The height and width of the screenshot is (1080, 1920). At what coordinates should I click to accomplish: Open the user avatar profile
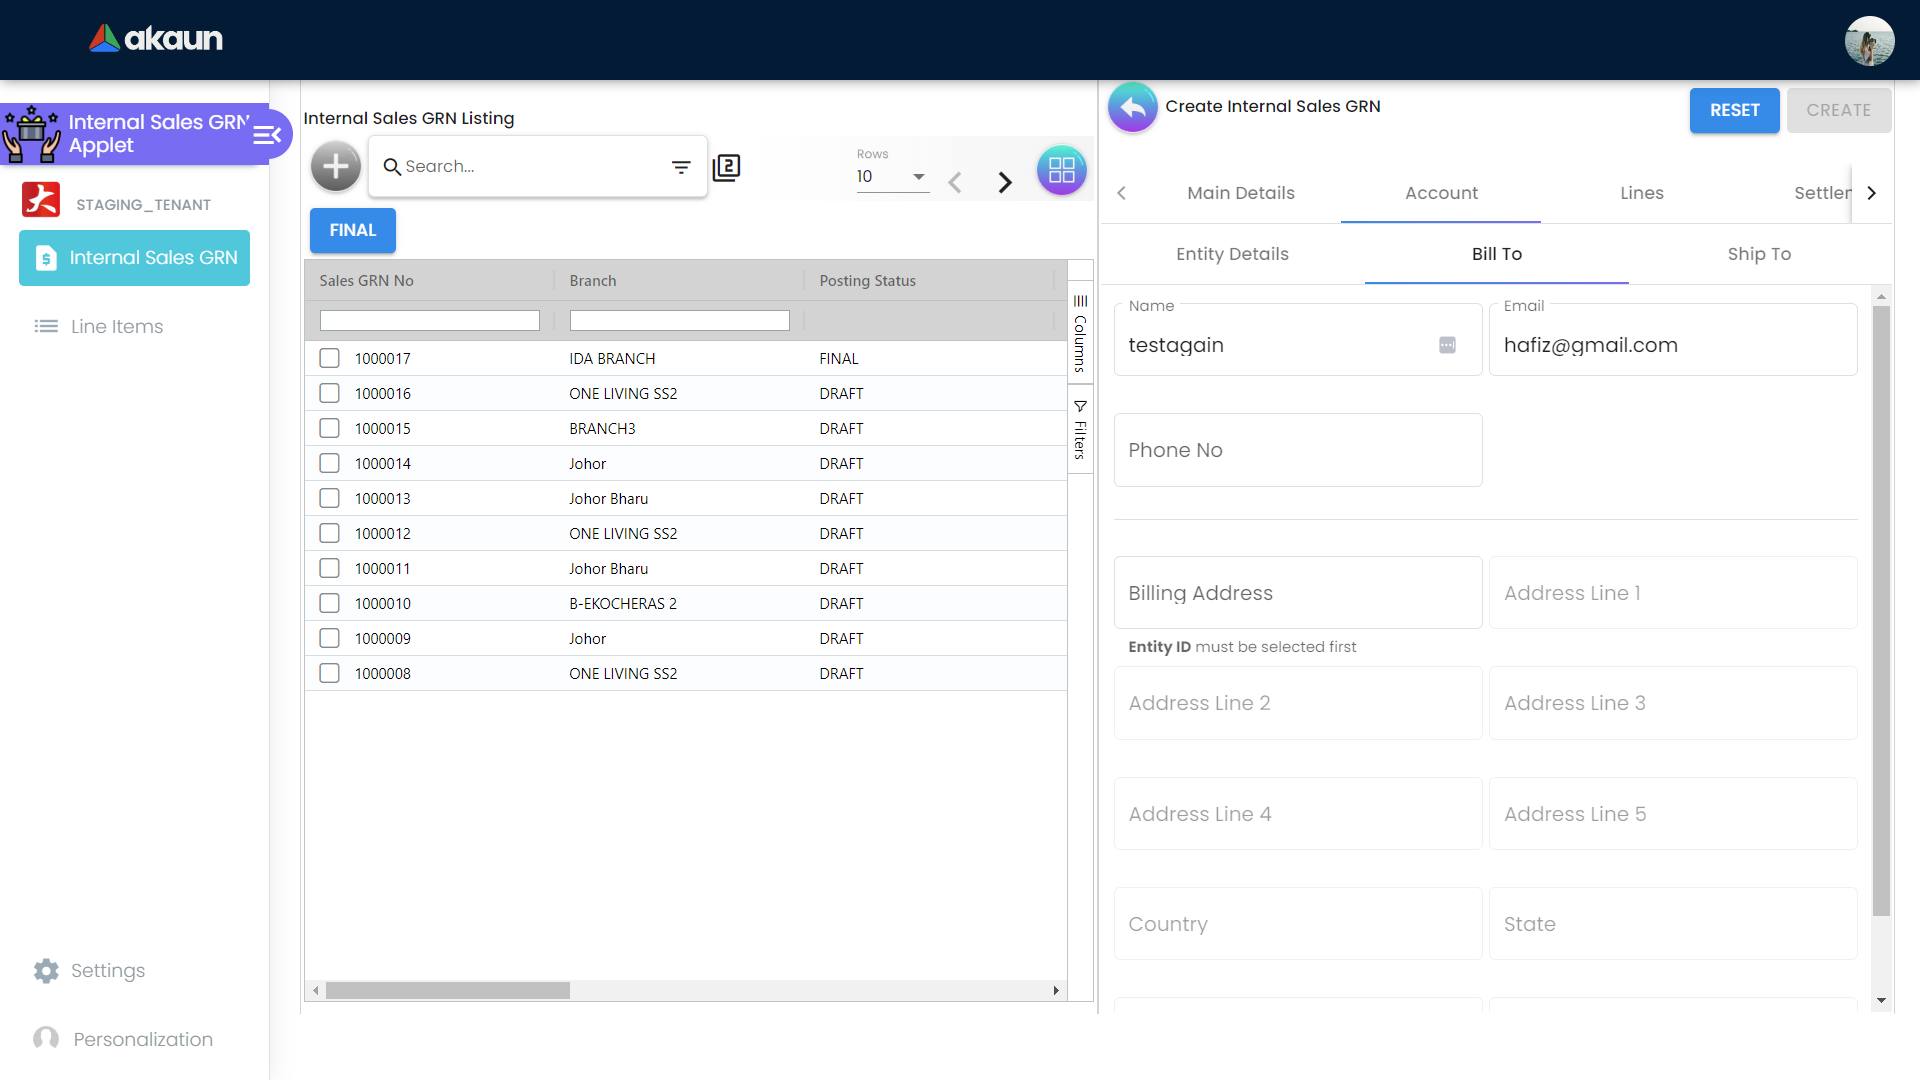point(1869,41)
